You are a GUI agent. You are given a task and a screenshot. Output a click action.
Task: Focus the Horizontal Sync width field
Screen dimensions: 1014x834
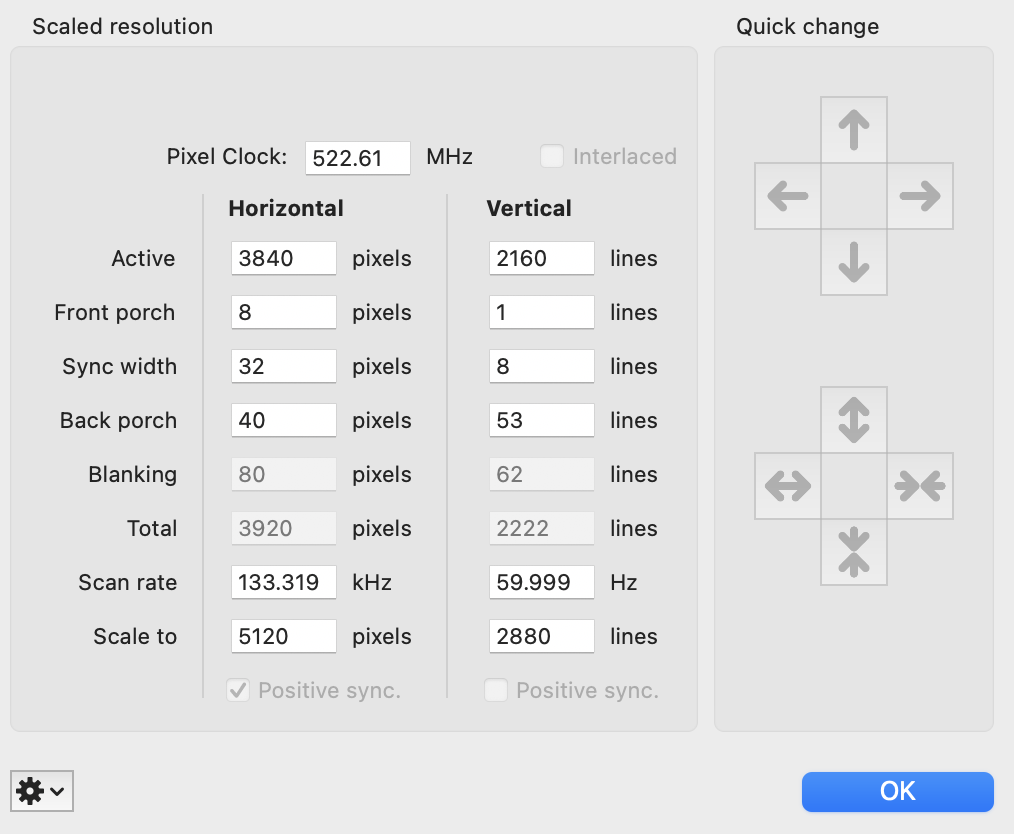[x=284, y=366]
